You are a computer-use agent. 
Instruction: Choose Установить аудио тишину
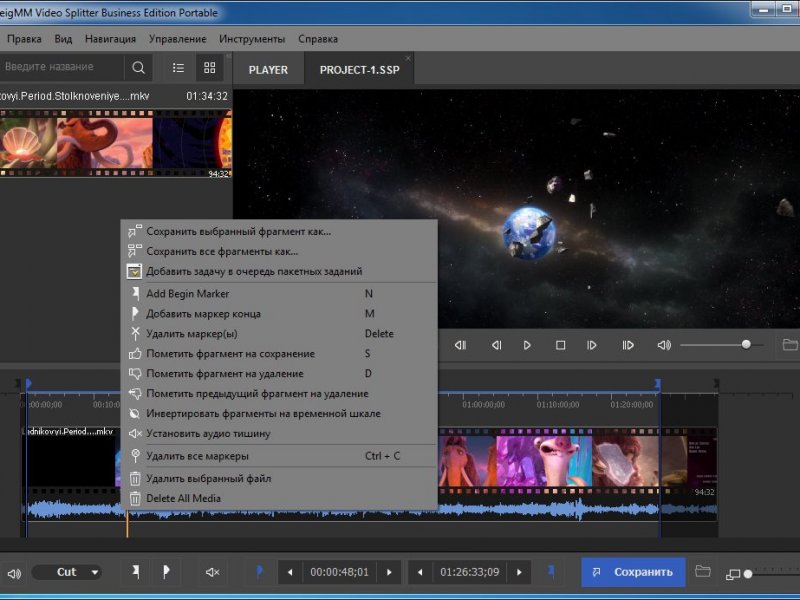pos(279,434)
